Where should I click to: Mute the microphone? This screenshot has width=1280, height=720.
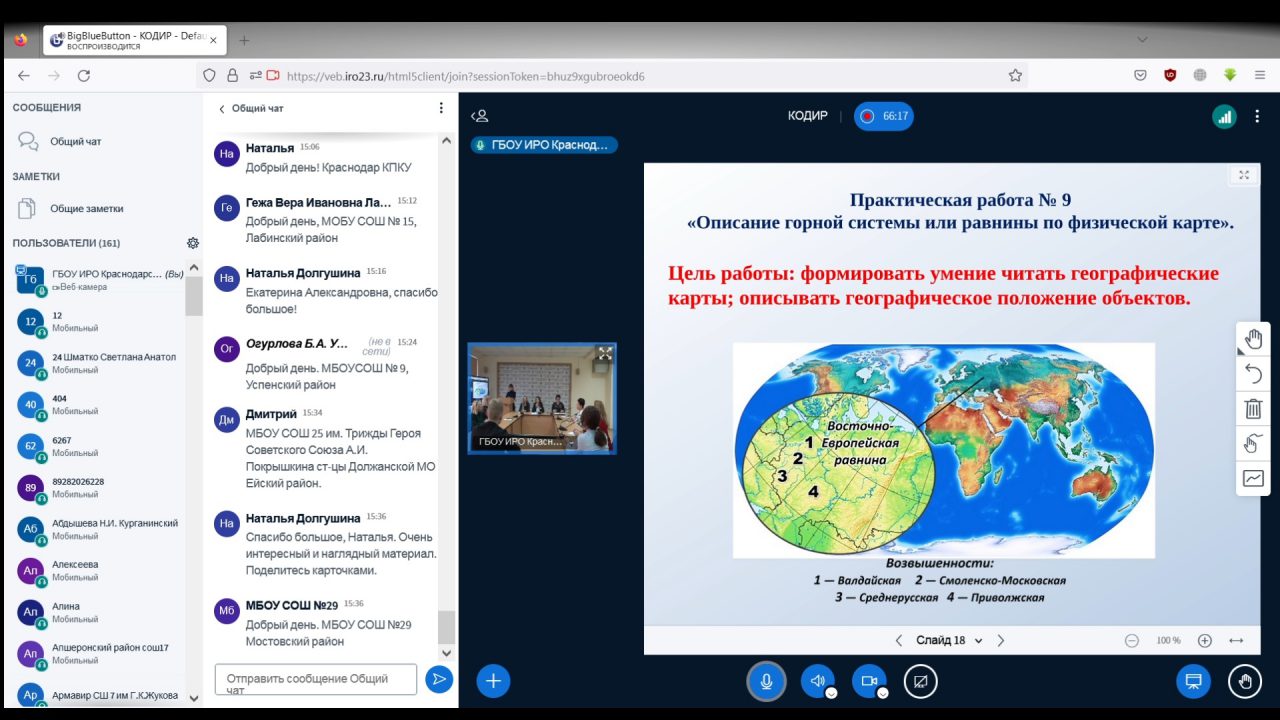tap(766, 681)
